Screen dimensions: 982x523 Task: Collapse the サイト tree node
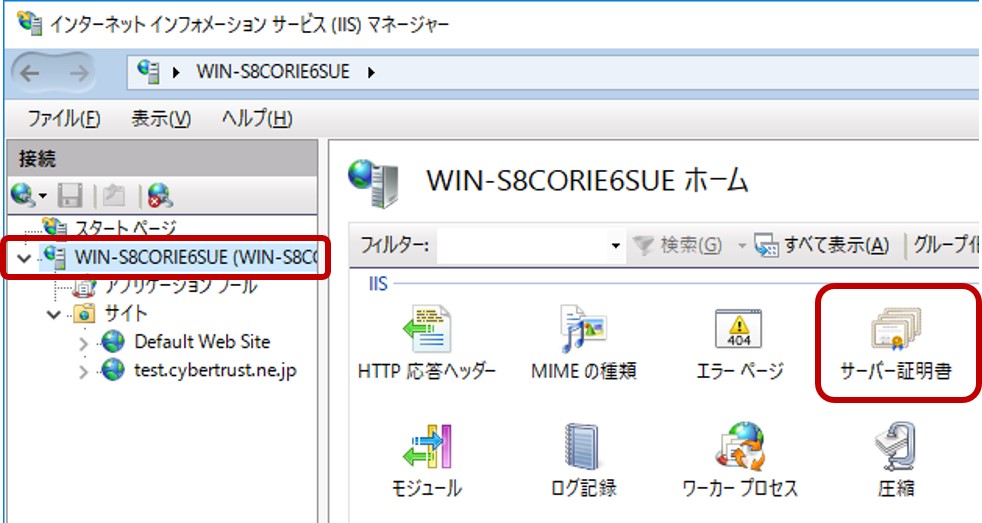[x=53, y=315]
